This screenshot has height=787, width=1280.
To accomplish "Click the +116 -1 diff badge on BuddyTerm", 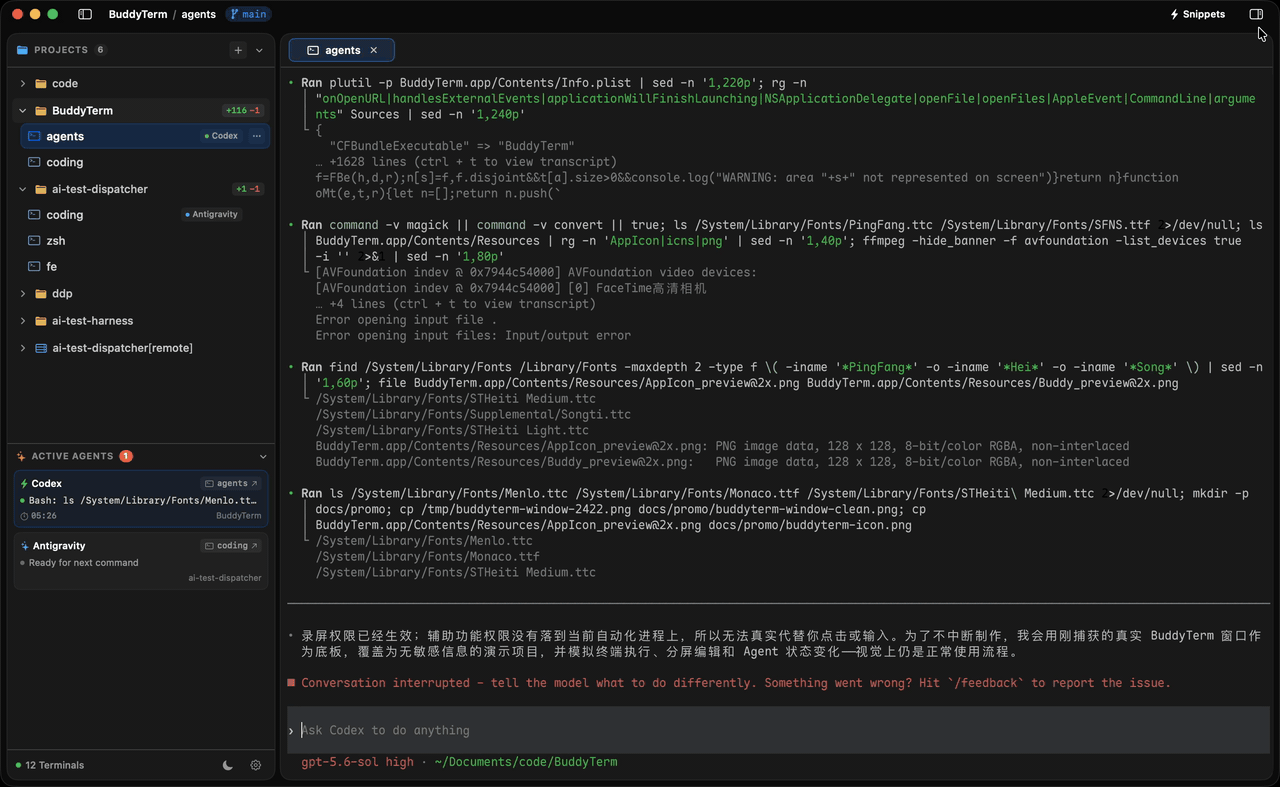I will point(243,111).
